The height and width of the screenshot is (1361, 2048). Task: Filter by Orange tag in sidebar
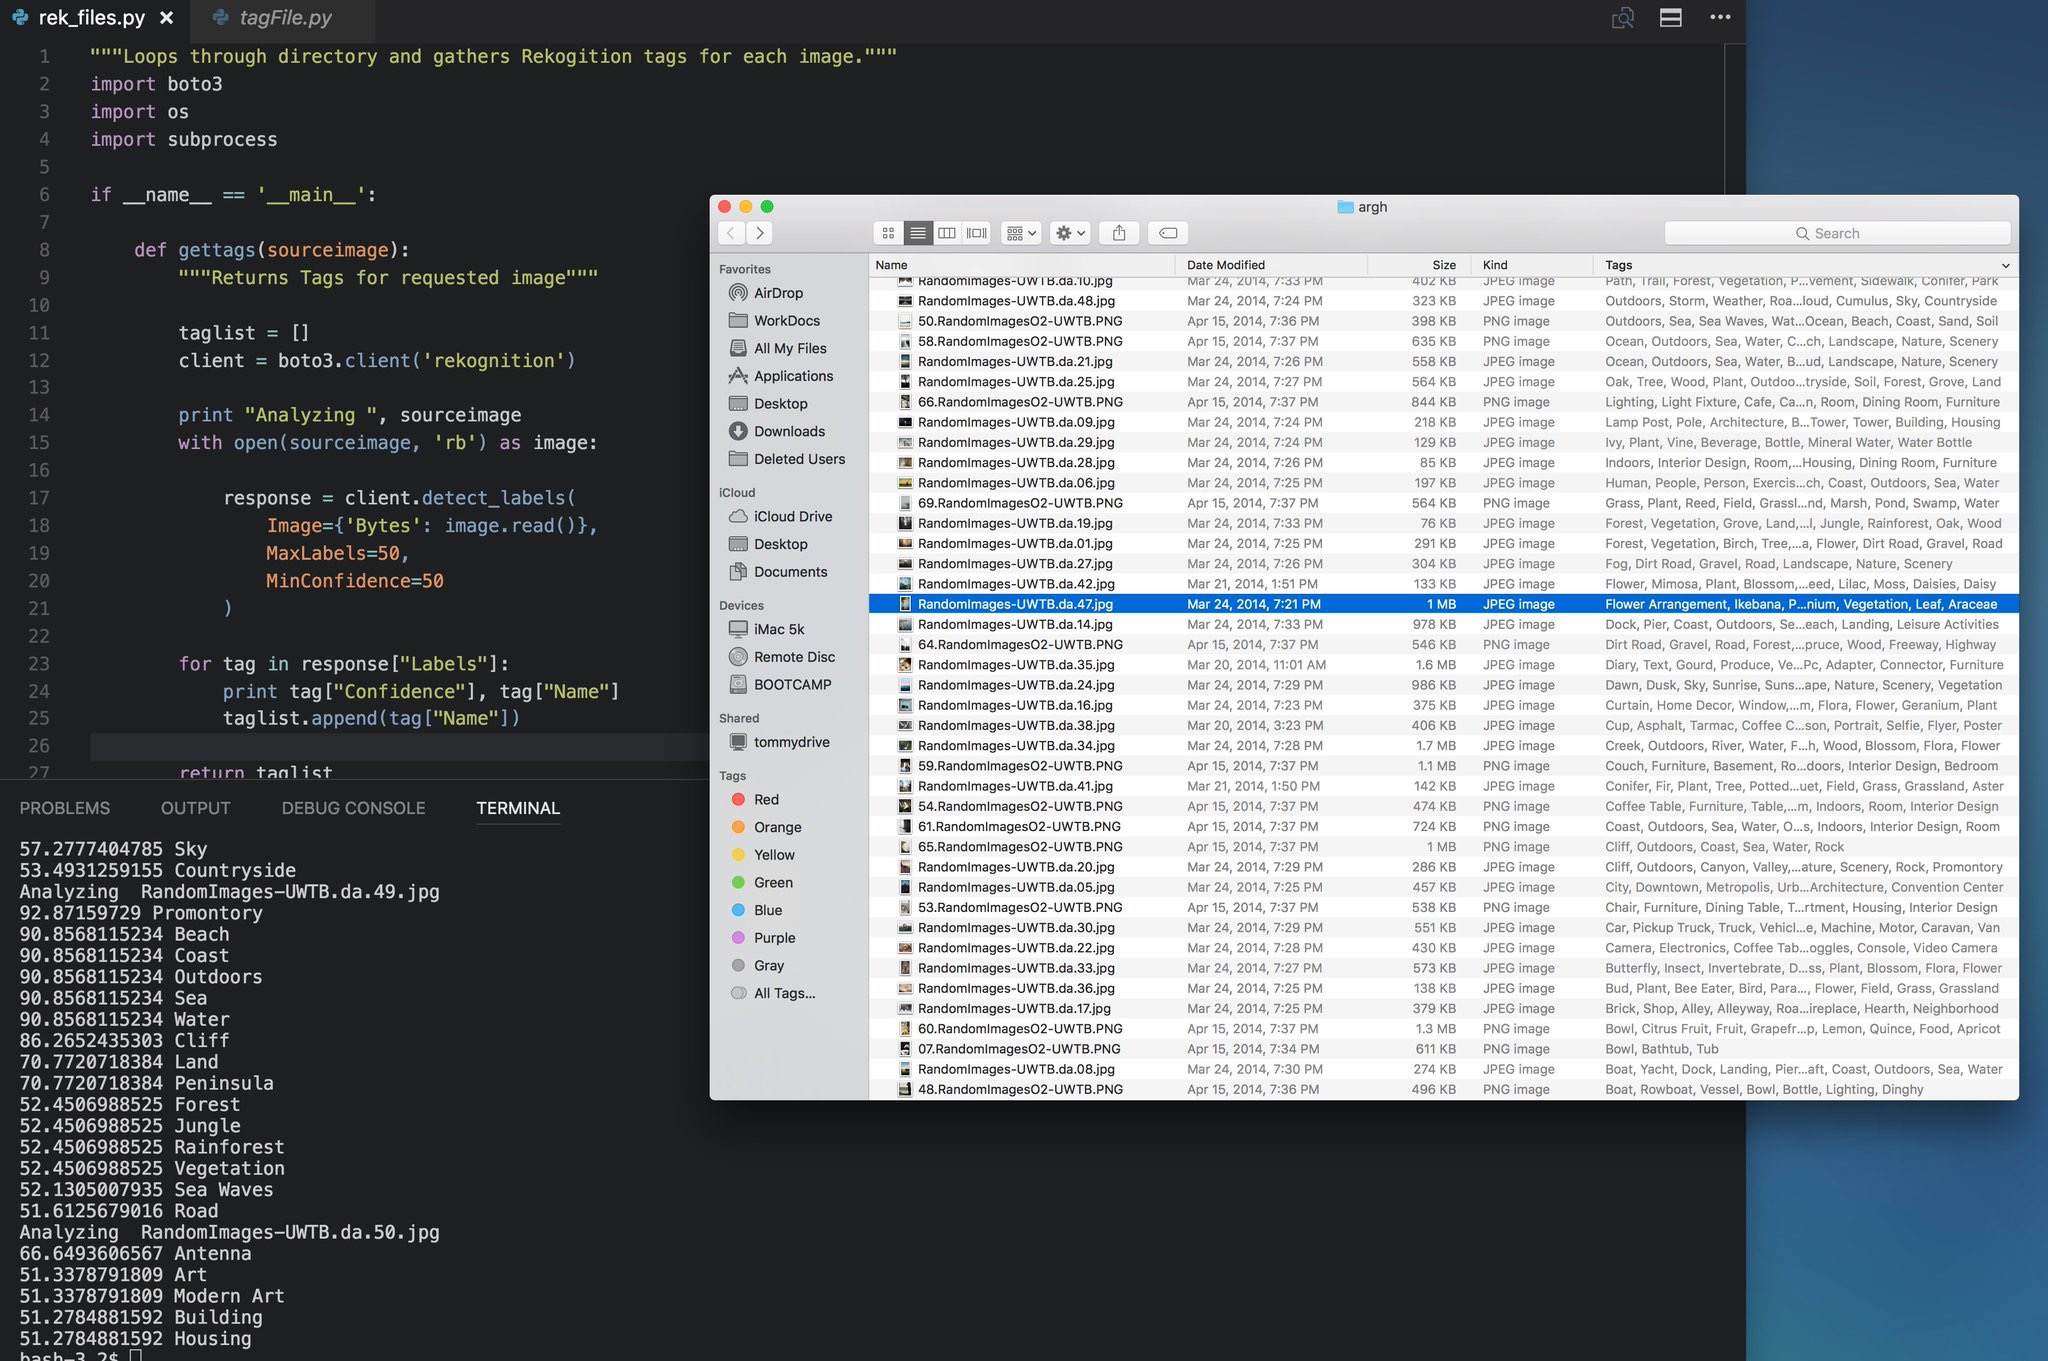(777, 827)
